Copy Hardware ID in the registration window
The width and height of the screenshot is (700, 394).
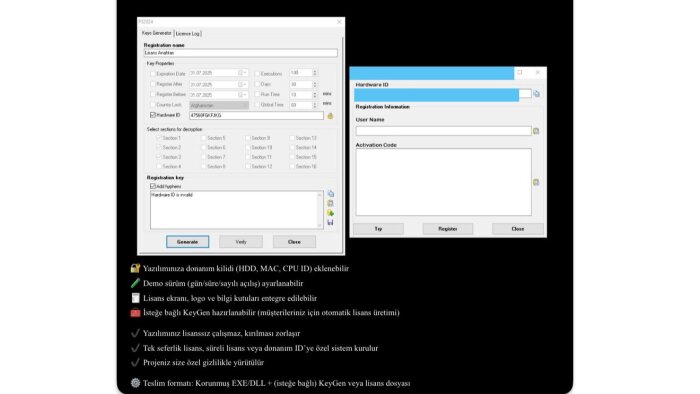(537, 94)
